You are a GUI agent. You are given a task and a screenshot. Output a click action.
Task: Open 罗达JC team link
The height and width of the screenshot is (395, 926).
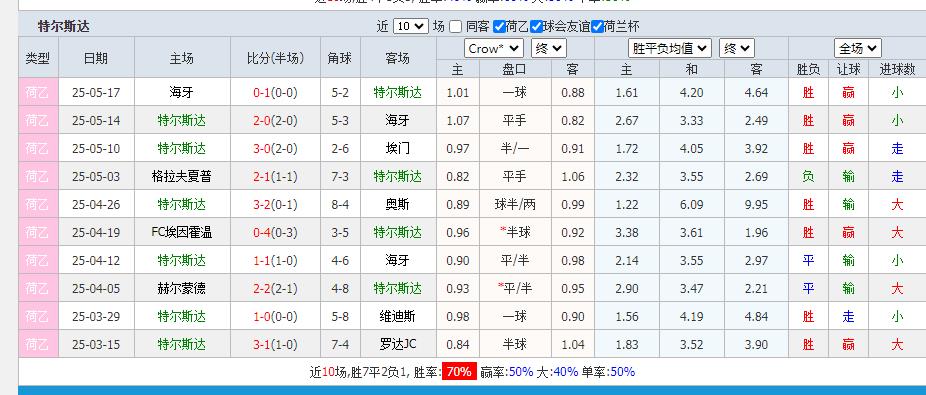pos(398,344)
